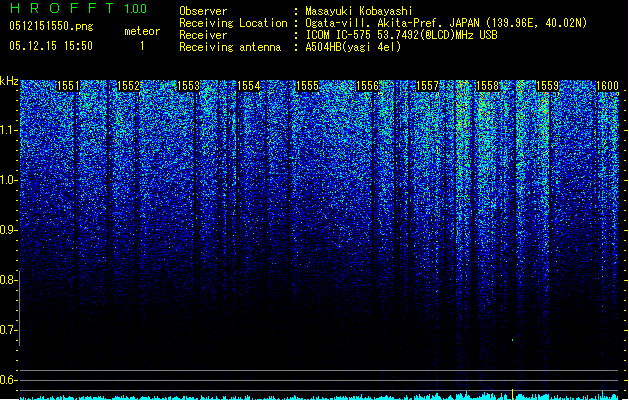
Task: Click the yellow meteor spike in the amplitude strip
Action: click(x=512, y=394)
